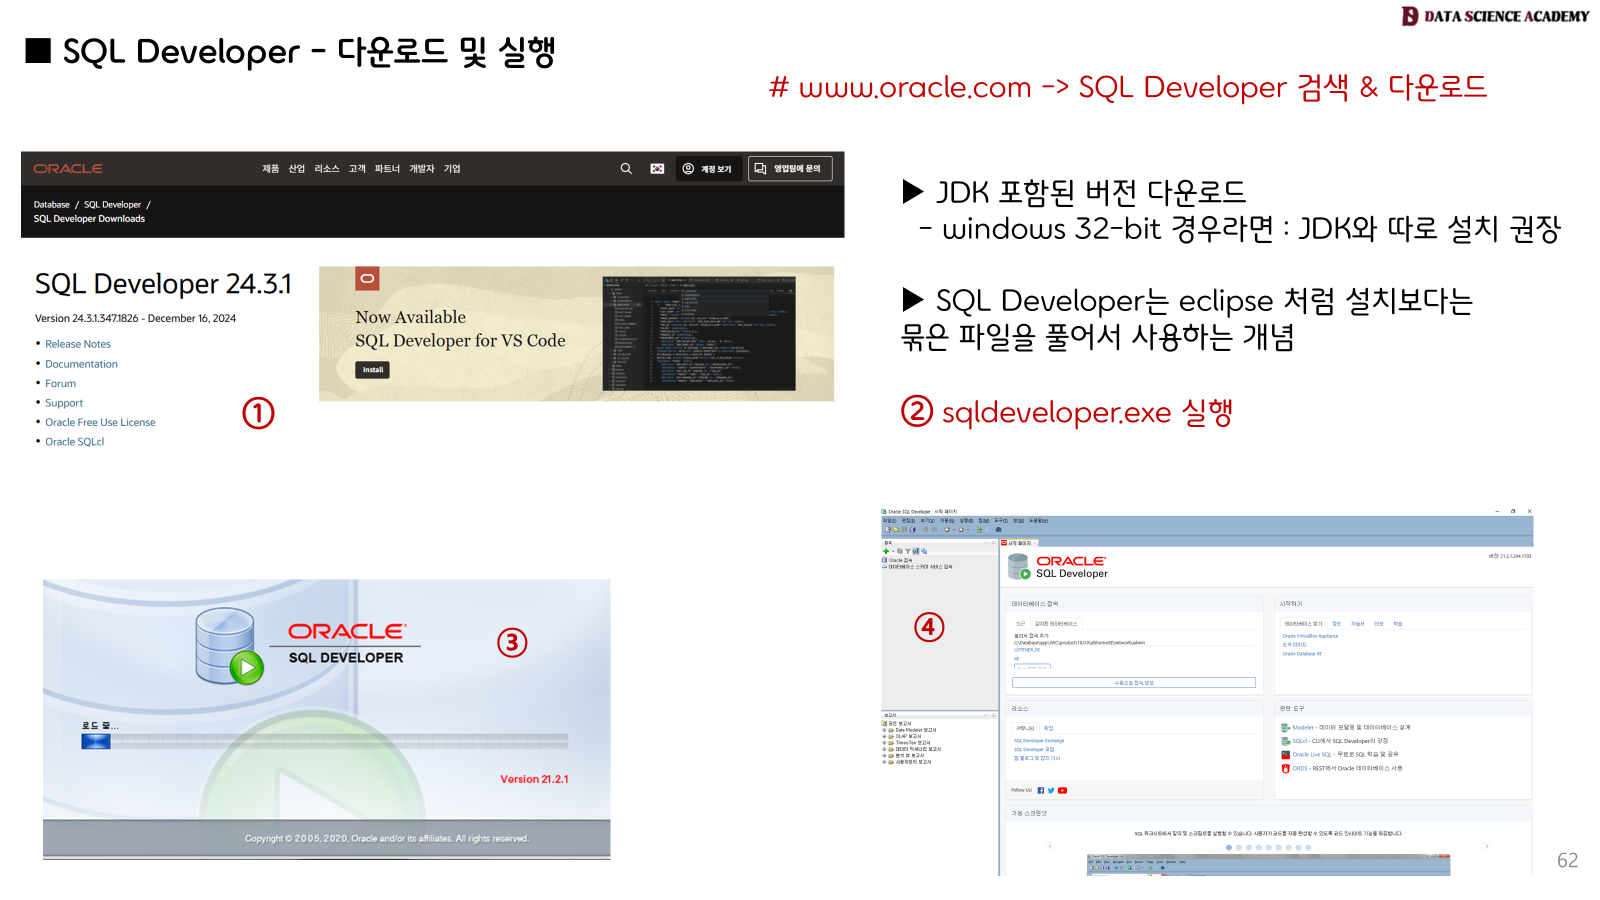Open the 자습서 tab under 시작하기
Screen dimensions: 1600x900
1357,624
